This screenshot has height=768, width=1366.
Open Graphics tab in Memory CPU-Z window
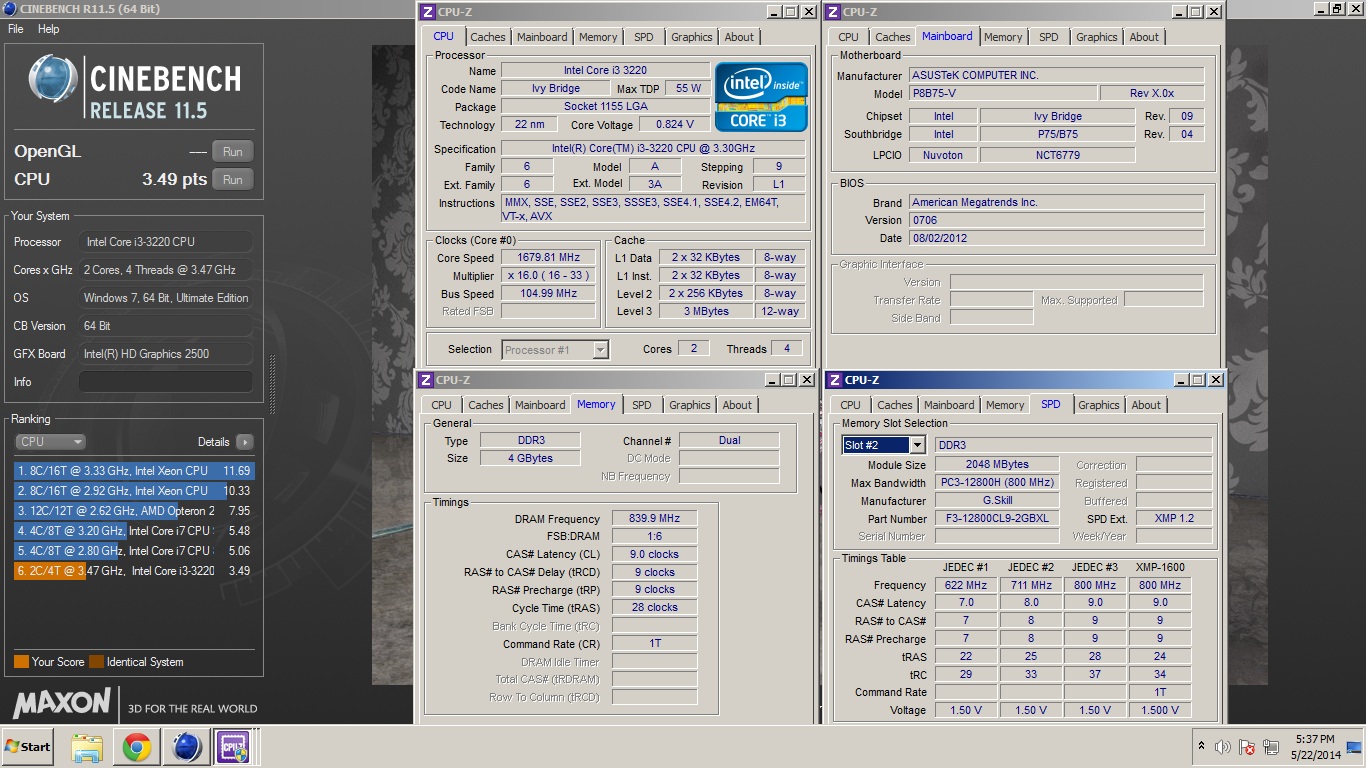690,405
